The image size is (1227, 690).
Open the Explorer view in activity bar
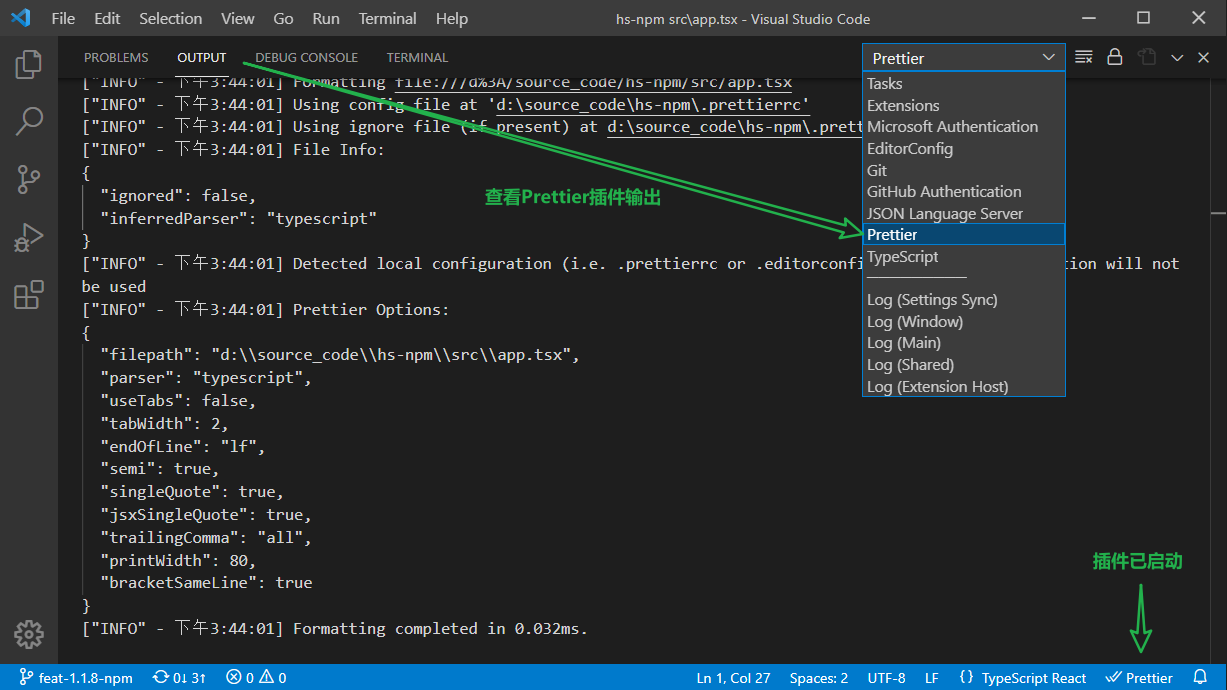[29, 64]
